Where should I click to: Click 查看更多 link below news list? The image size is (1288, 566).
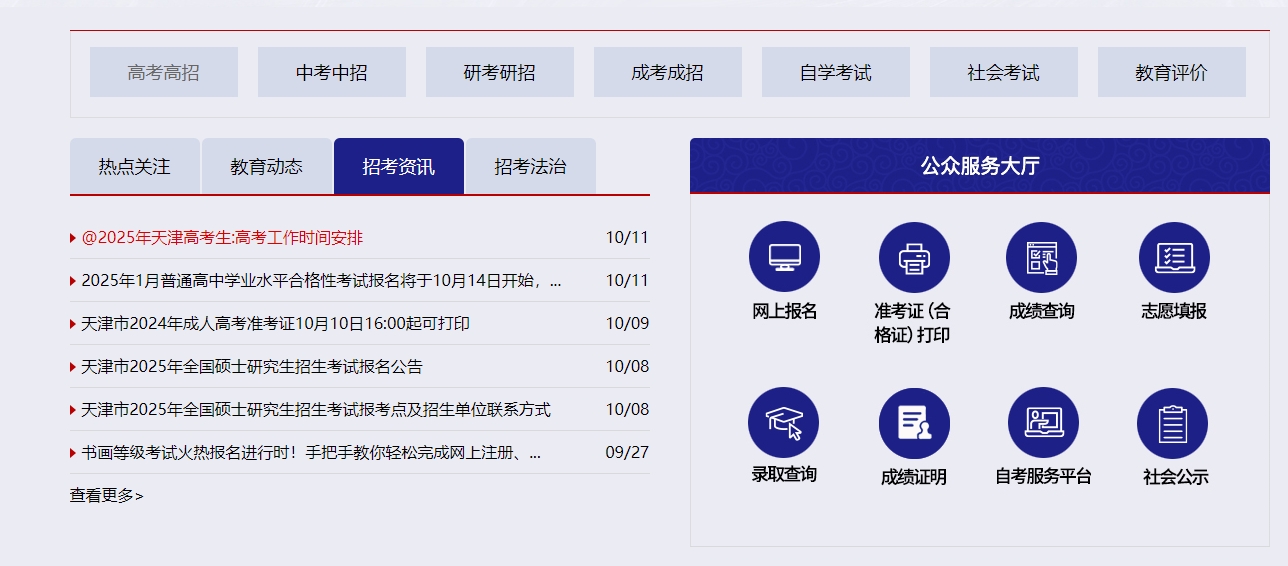pos(106,496)
